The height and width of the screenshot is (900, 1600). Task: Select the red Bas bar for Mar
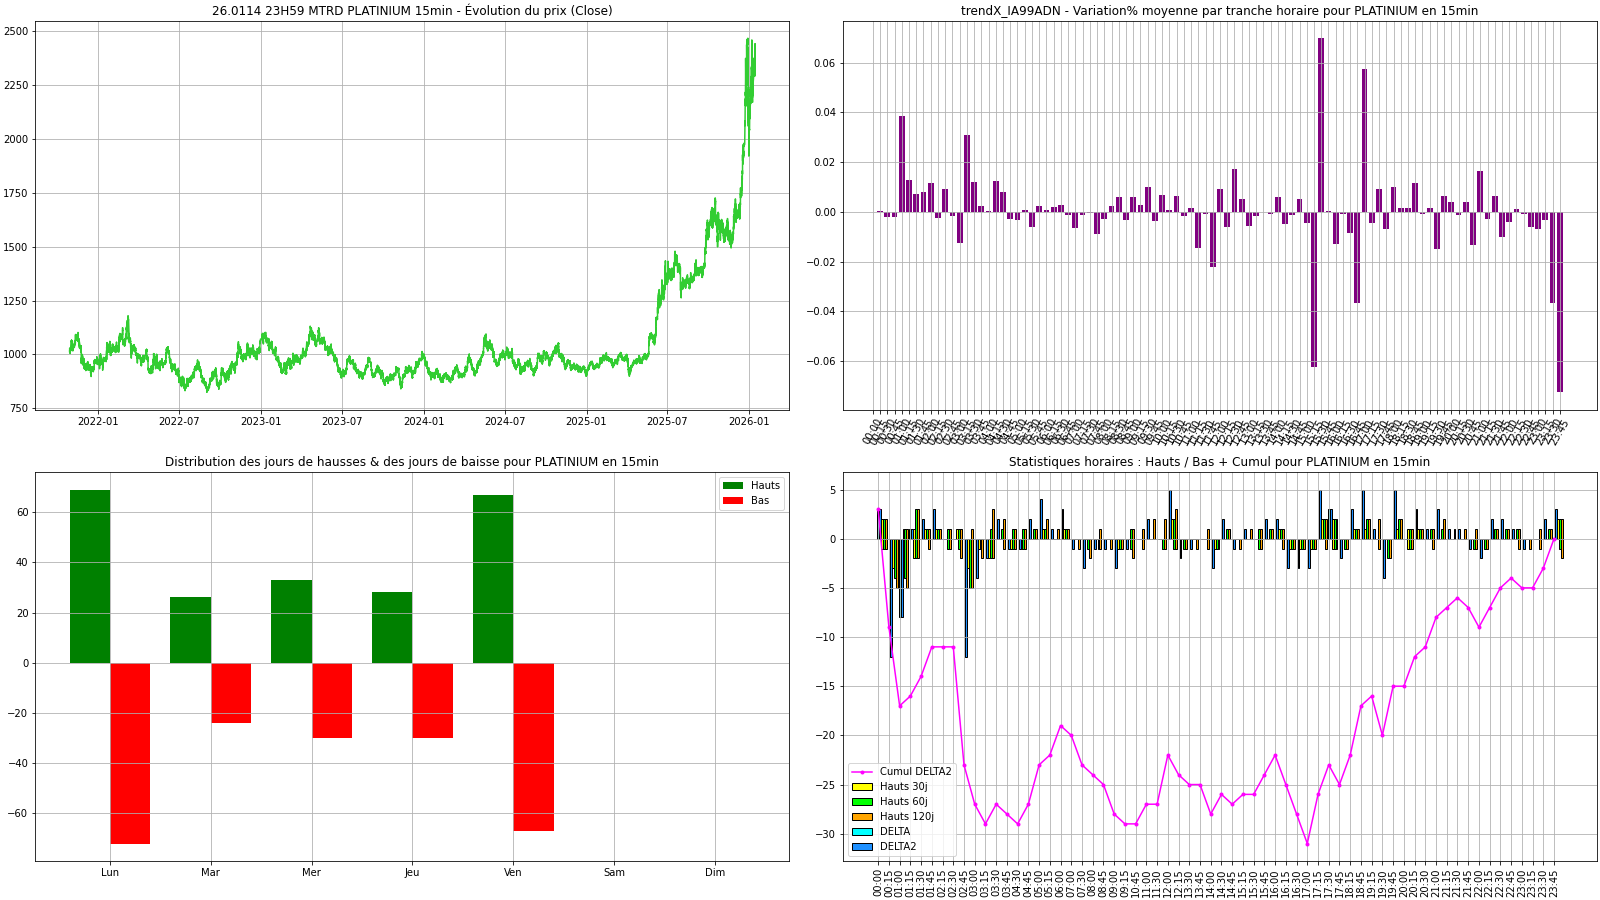(231, 692)
